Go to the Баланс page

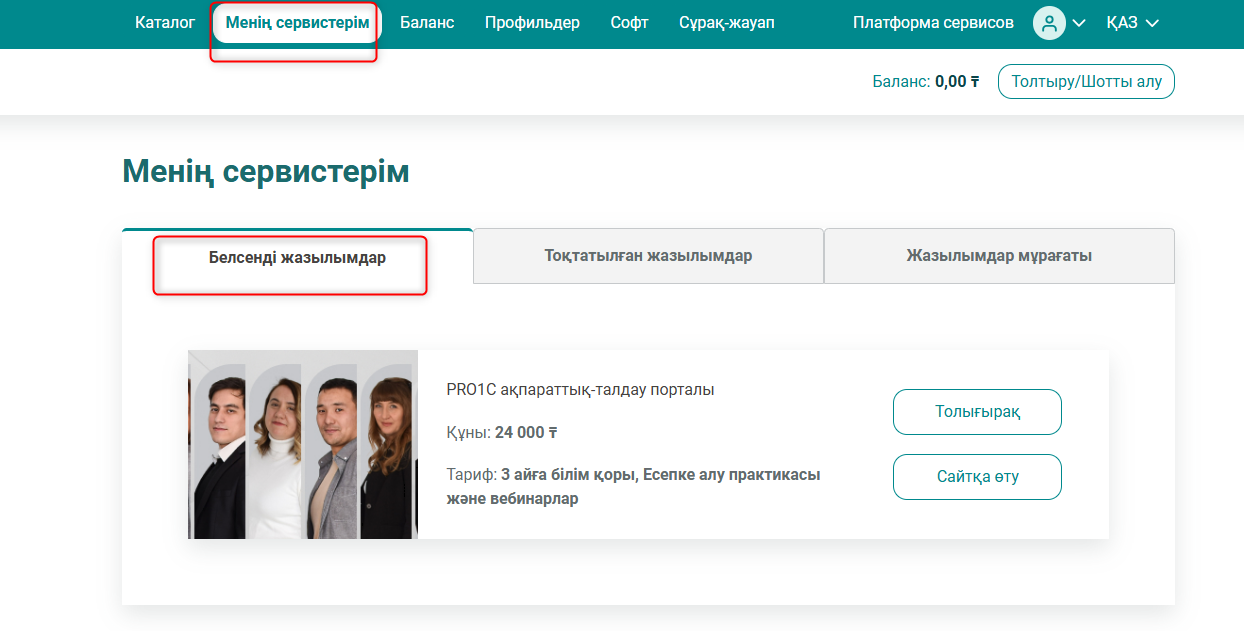[x=427, y=23]
